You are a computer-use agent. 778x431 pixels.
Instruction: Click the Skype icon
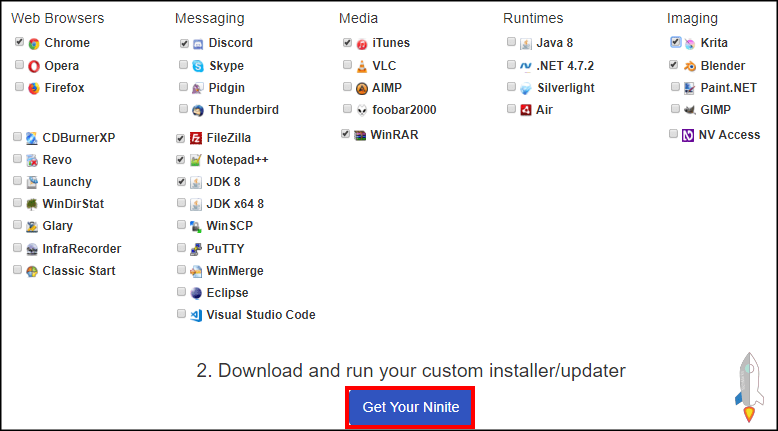tap(198, 66)
